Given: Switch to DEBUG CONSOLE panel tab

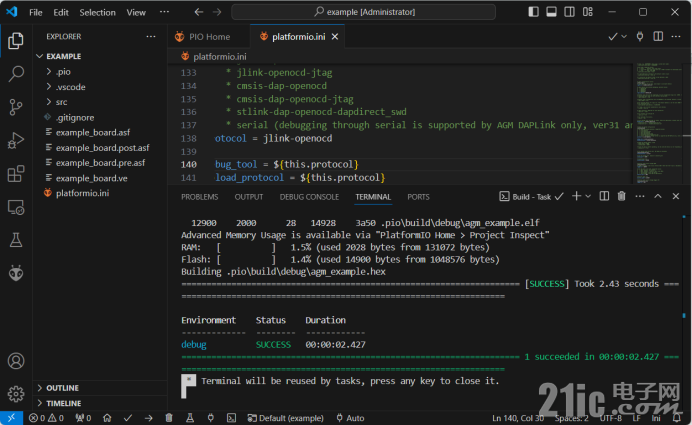Looking at the screenshot, I should coord(309,197).
